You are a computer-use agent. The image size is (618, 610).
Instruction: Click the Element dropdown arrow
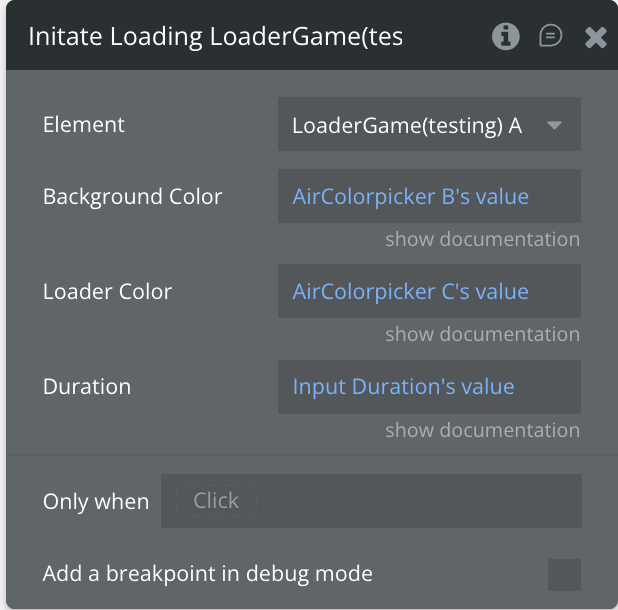(x=554, y=125)
